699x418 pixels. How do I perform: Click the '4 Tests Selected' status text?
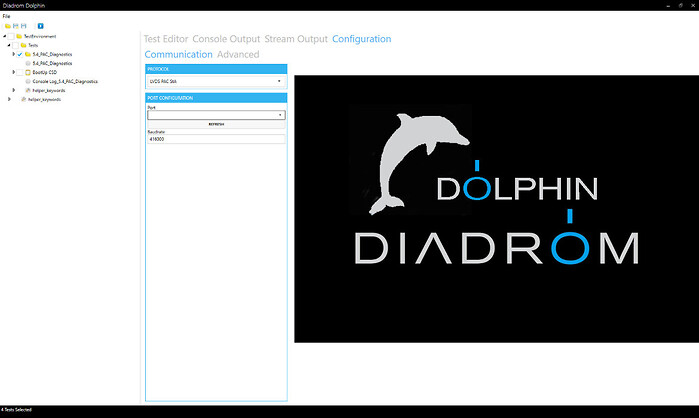coord(16,410)
